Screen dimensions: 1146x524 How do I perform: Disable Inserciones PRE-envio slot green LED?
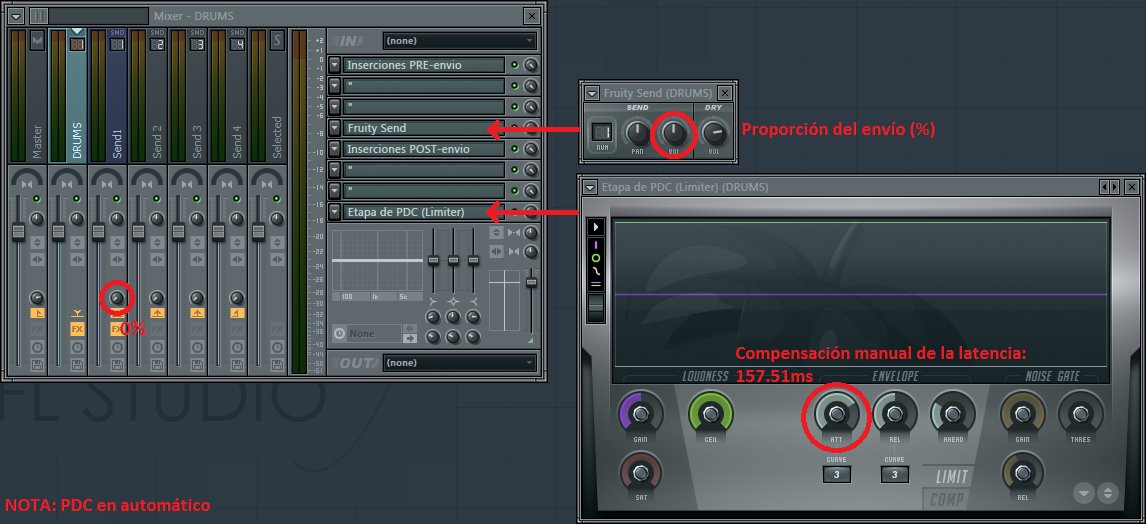coord(515,65)
